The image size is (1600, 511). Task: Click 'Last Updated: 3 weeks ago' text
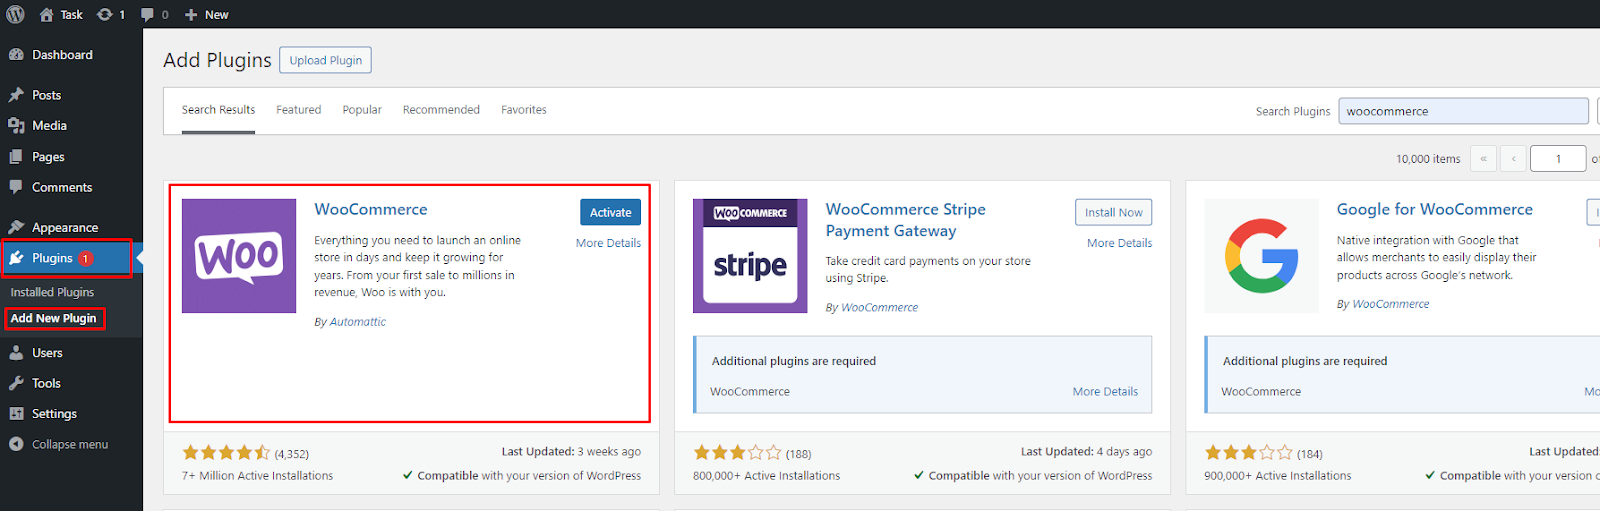pyautogui.click(x=571, y=452)
